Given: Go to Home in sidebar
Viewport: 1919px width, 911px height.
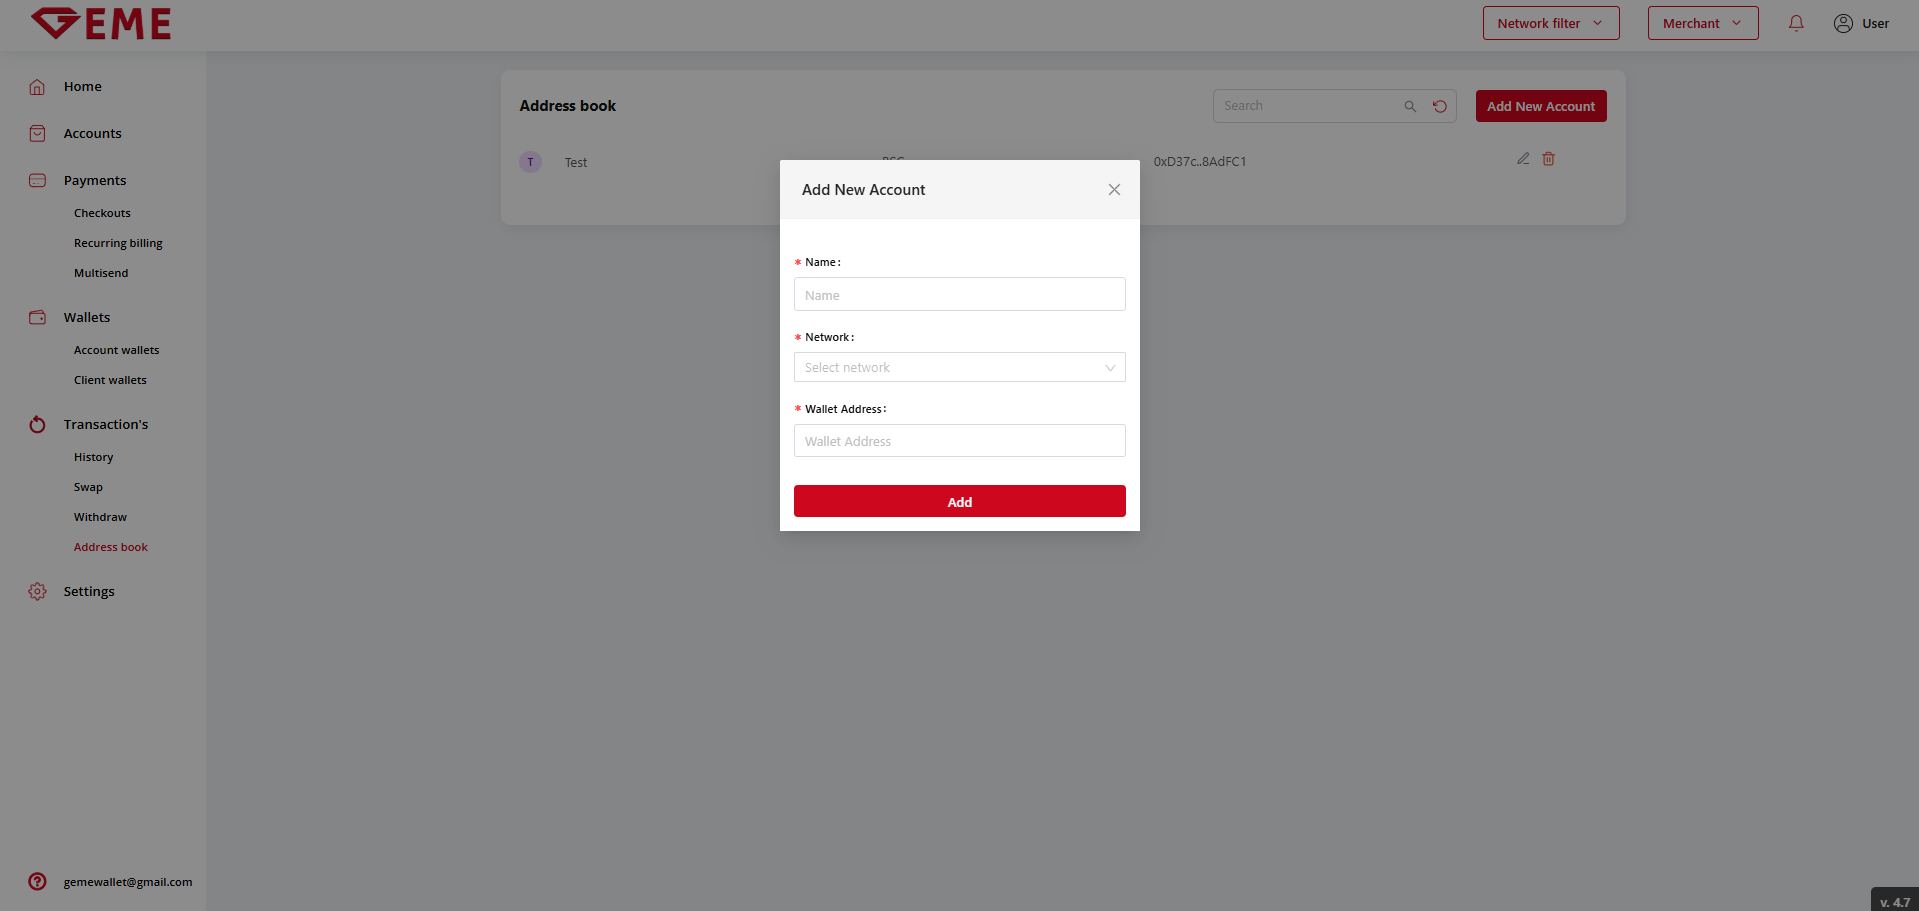Looking at the screenshot, I should [82, 87].
